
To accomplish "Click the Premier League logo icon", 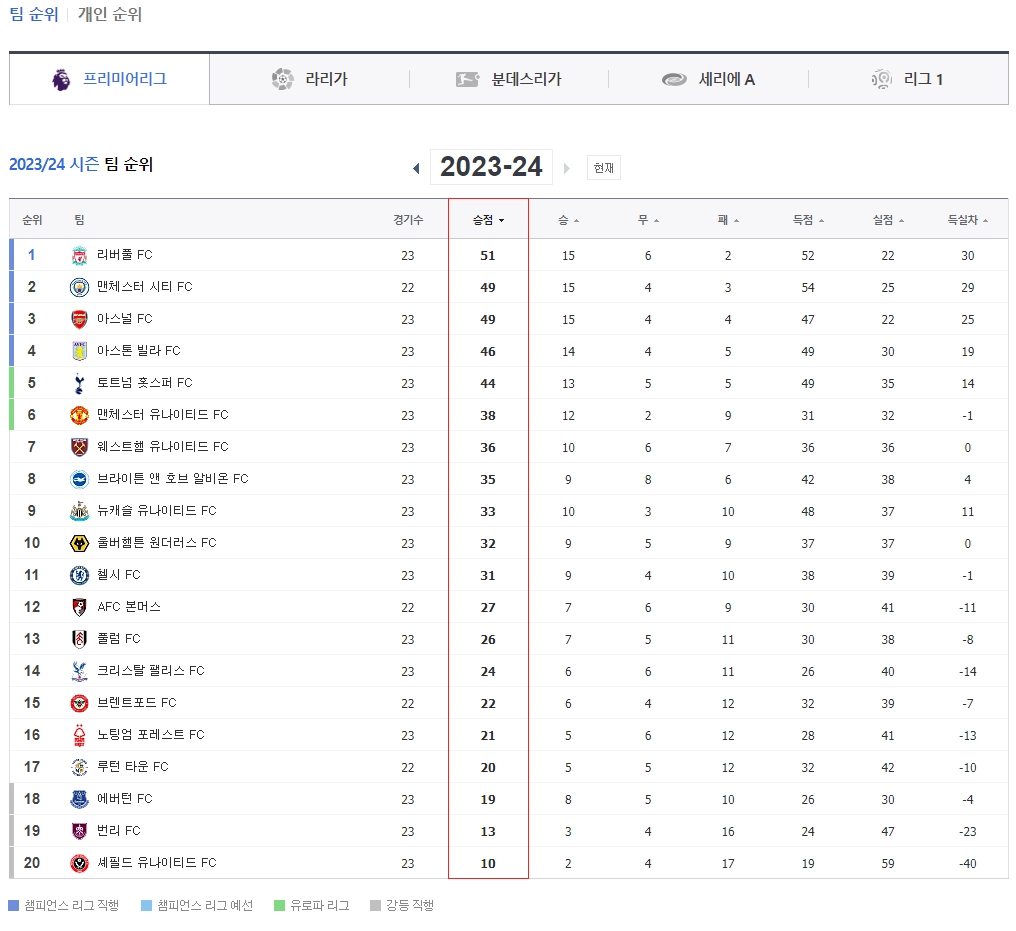I will point(61,80).
